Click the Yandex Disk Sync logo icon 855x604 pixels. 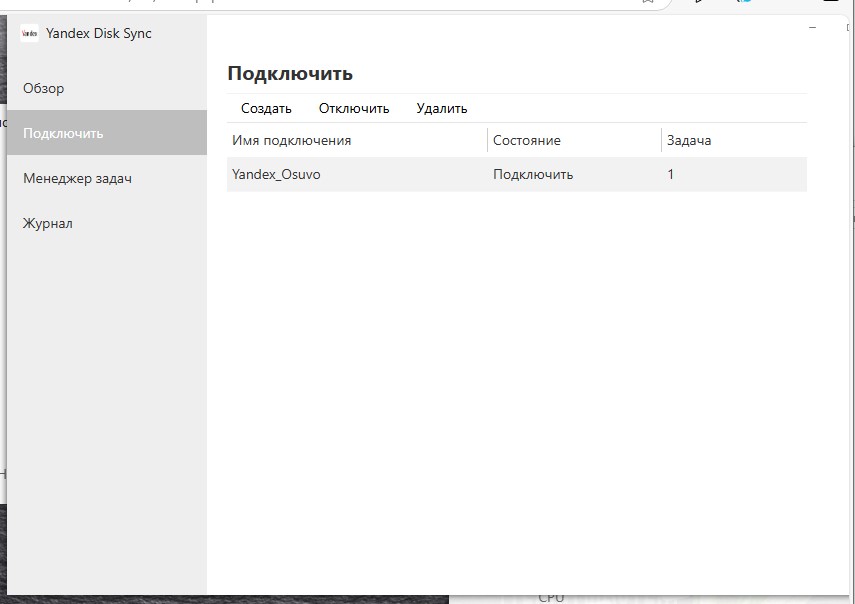point(29,33)
